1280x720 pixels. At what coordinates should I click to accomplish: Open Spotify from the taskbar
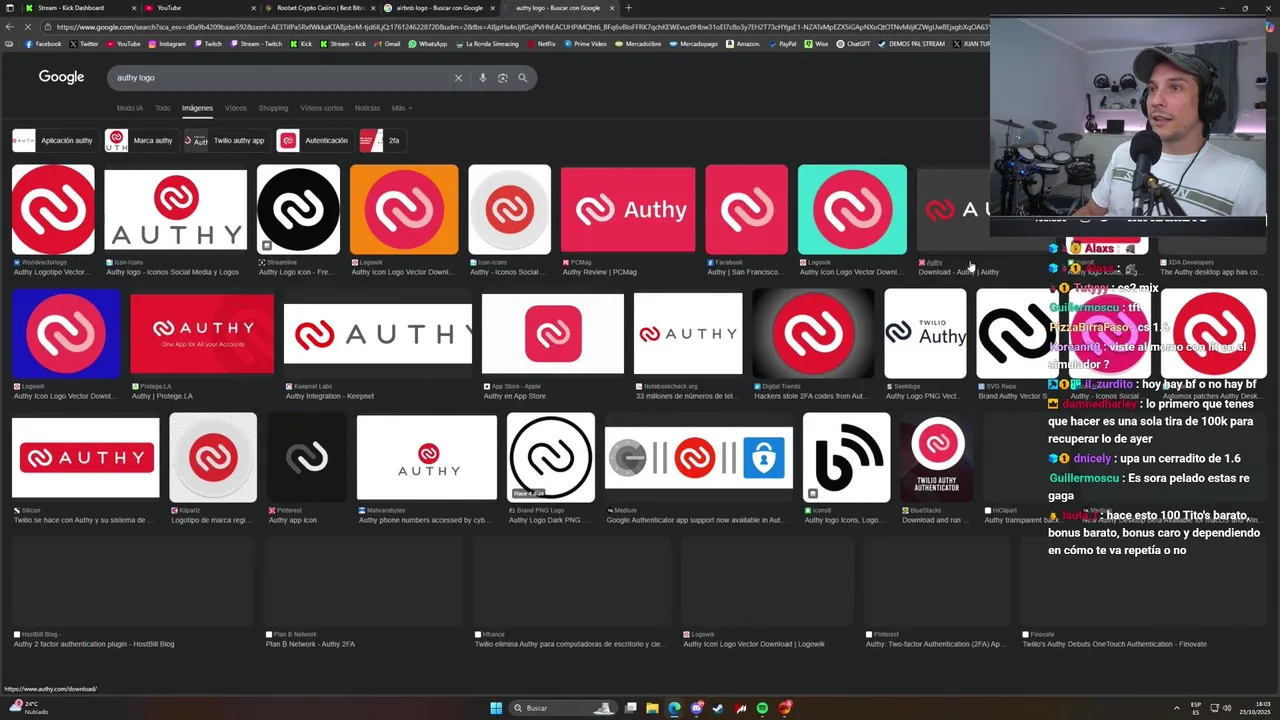pos(762,708)
